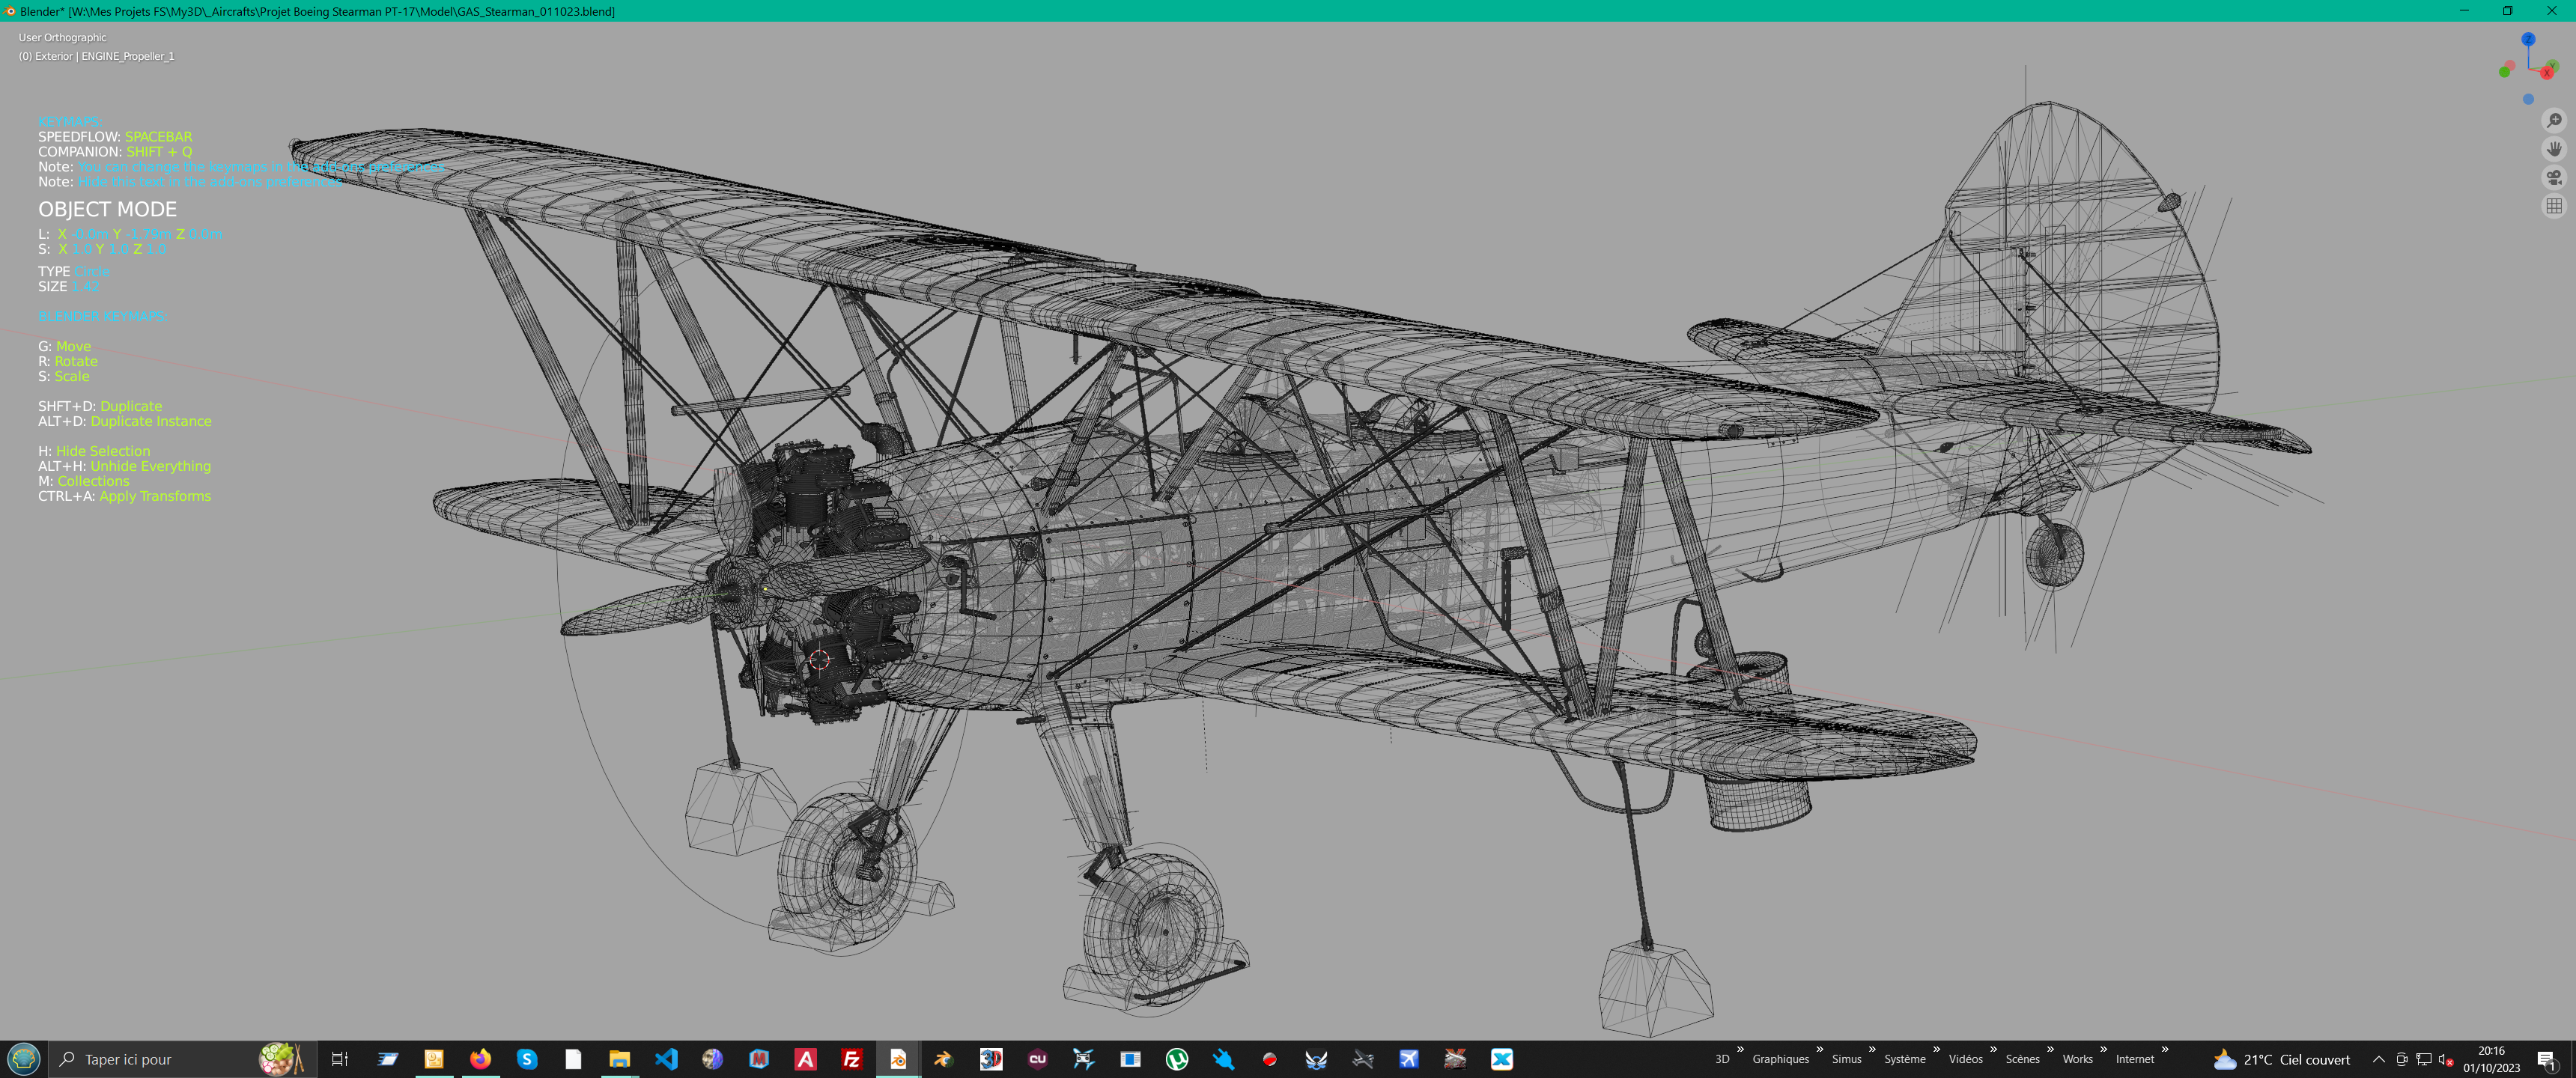
Task: Click 'COMPANION: SHIFT + Q' overlay text
Action: pos(115,151)
